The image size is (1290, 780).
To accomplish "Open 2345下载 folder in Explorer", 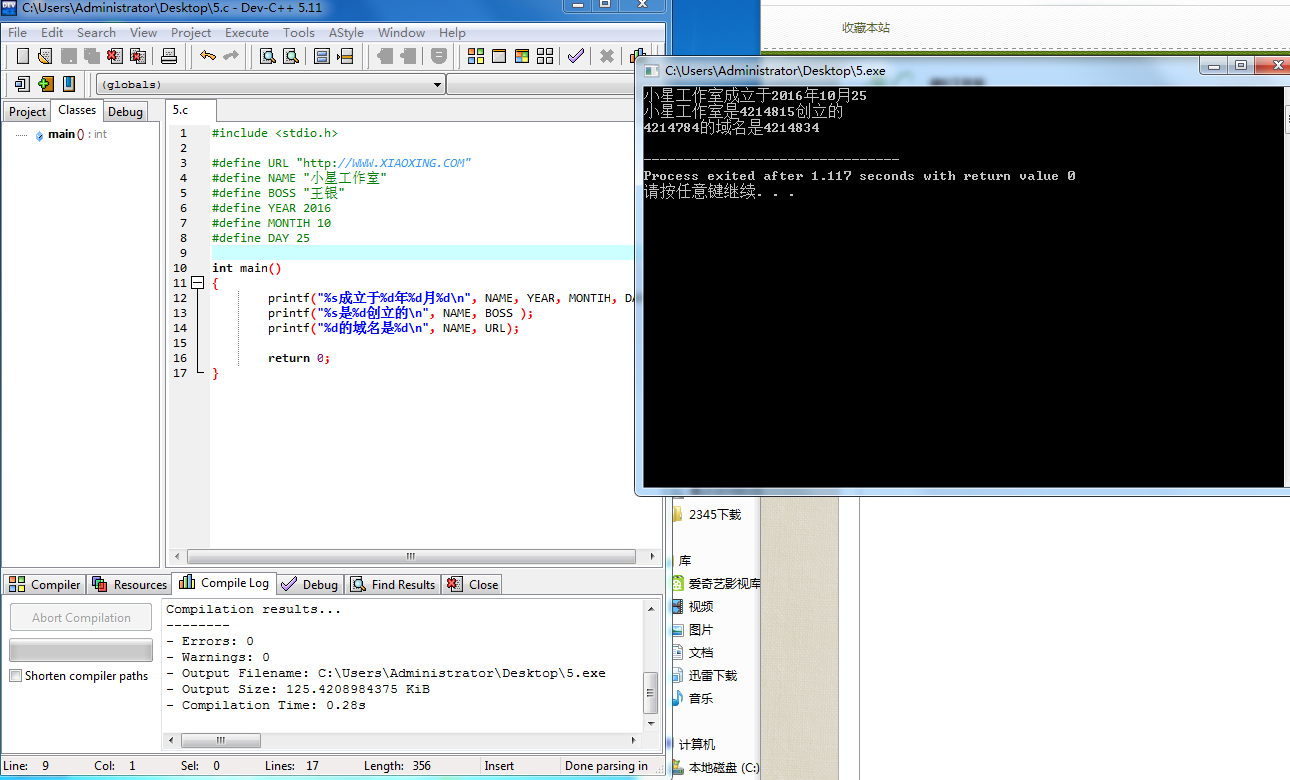I will click(x=715, y=515).
